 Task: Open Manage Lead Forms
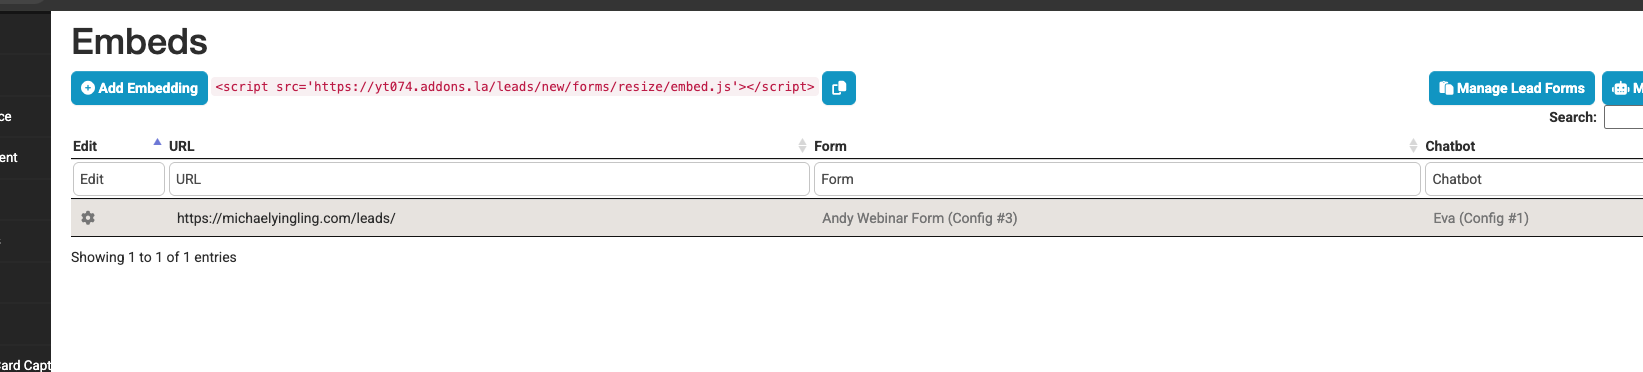click(1511, 88)
